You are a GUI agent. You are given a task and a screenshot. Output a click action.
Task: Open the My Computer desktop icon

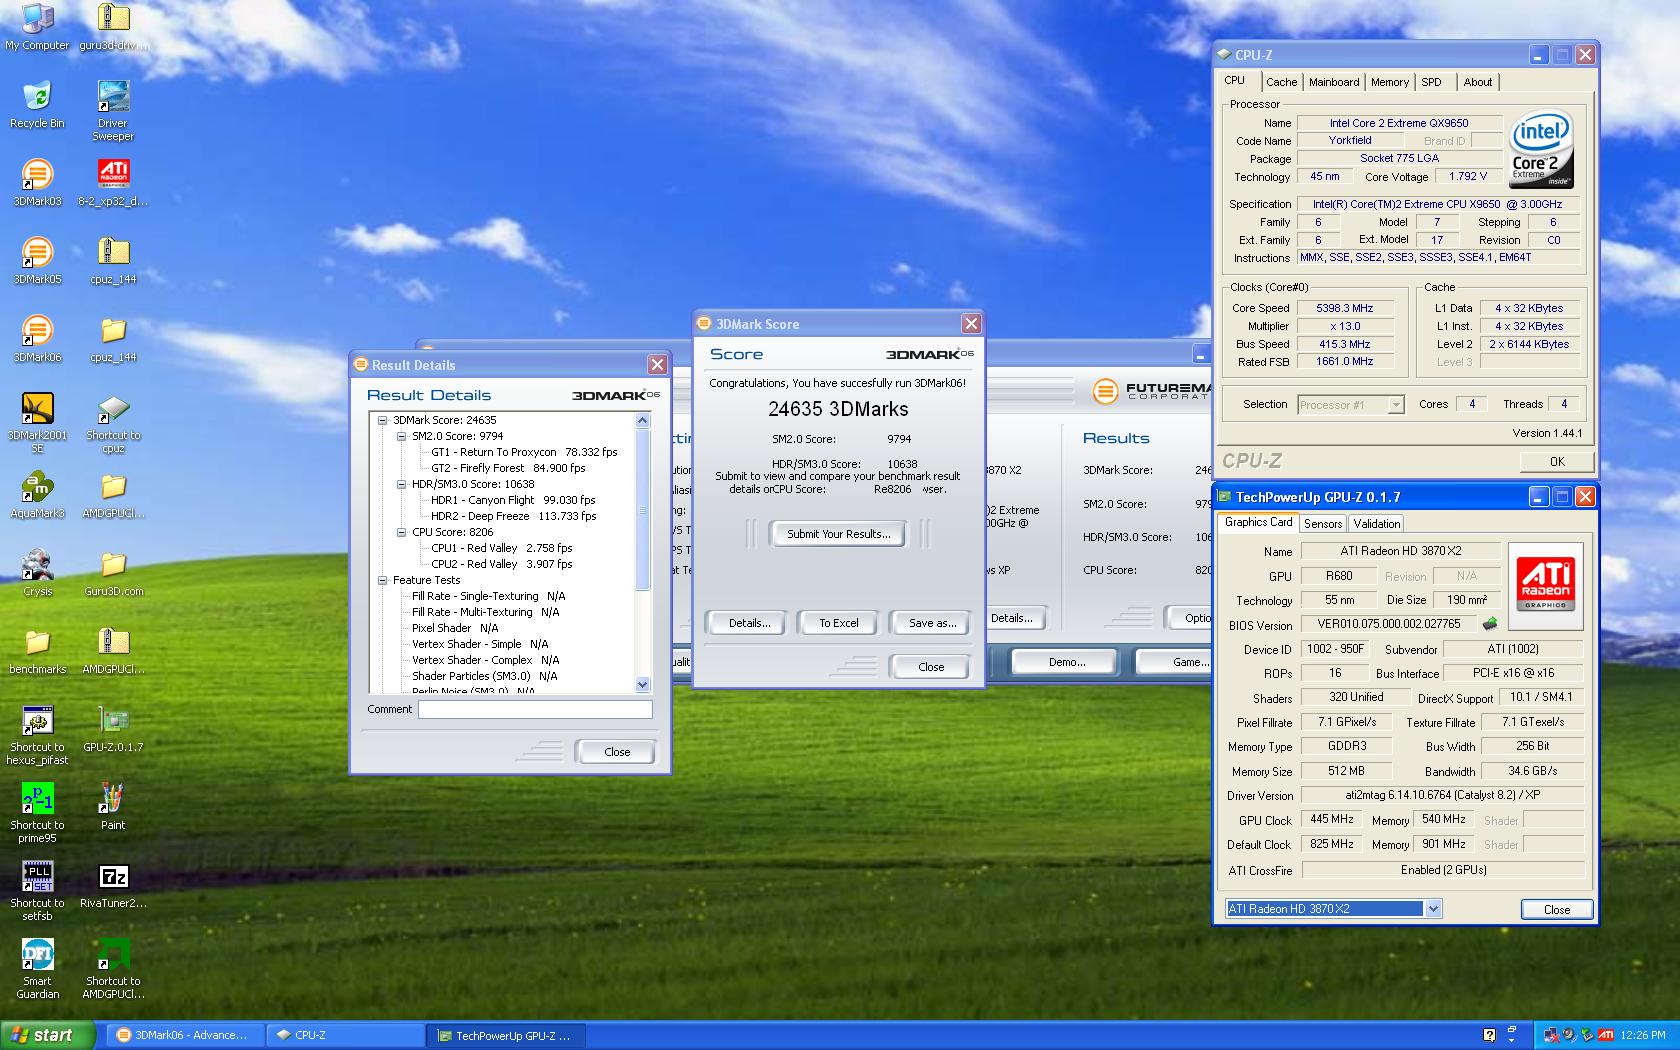pyautogui.click(x=37, y=27)
